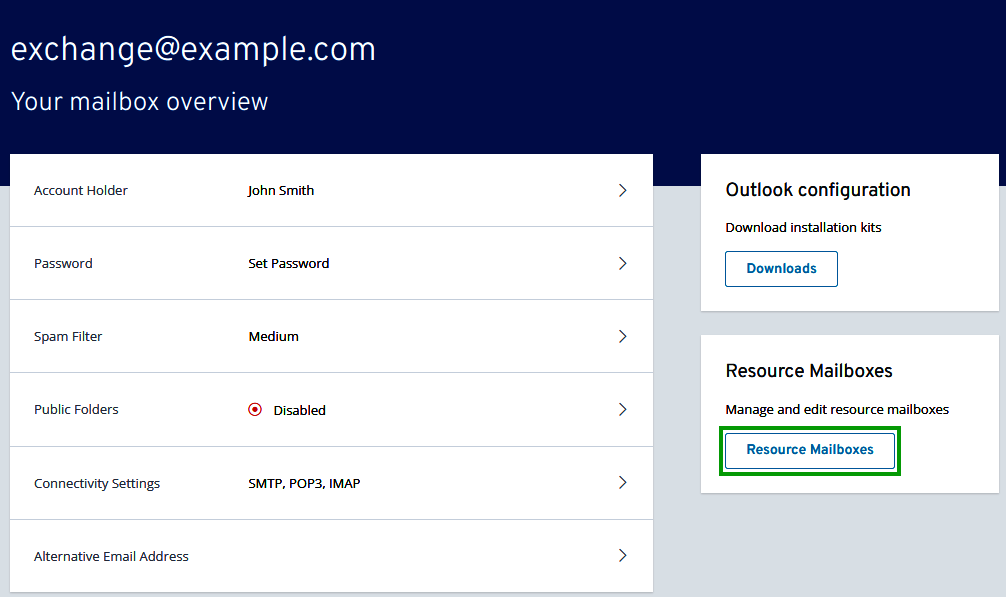
Task: Expand the Connectivity Settings row chevron
Action: pos(622,483)
